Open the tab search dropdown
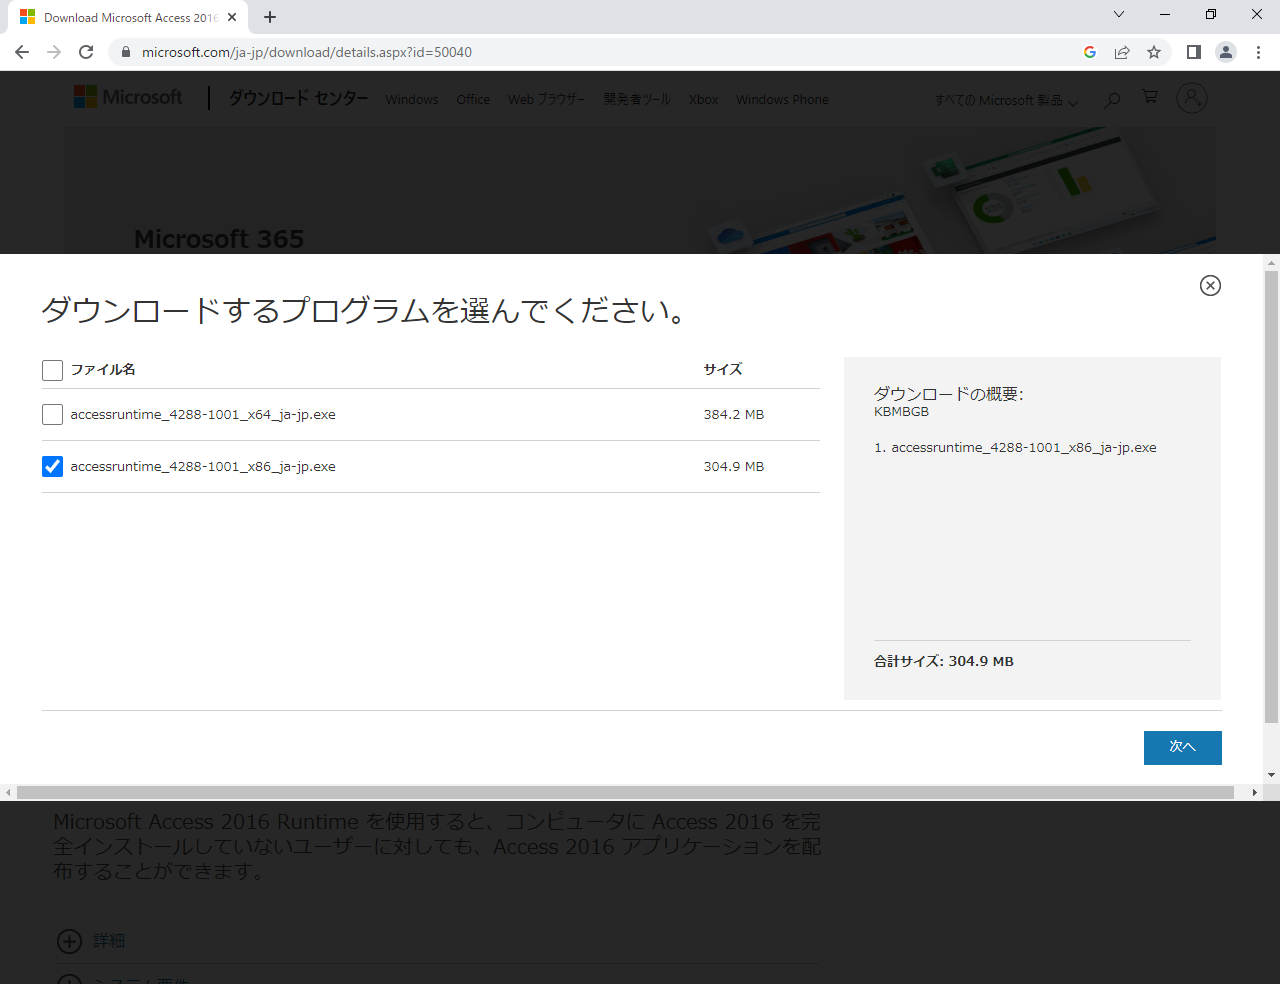Viewport: 1280px width, 984px height. click(x=1119, y=15)
